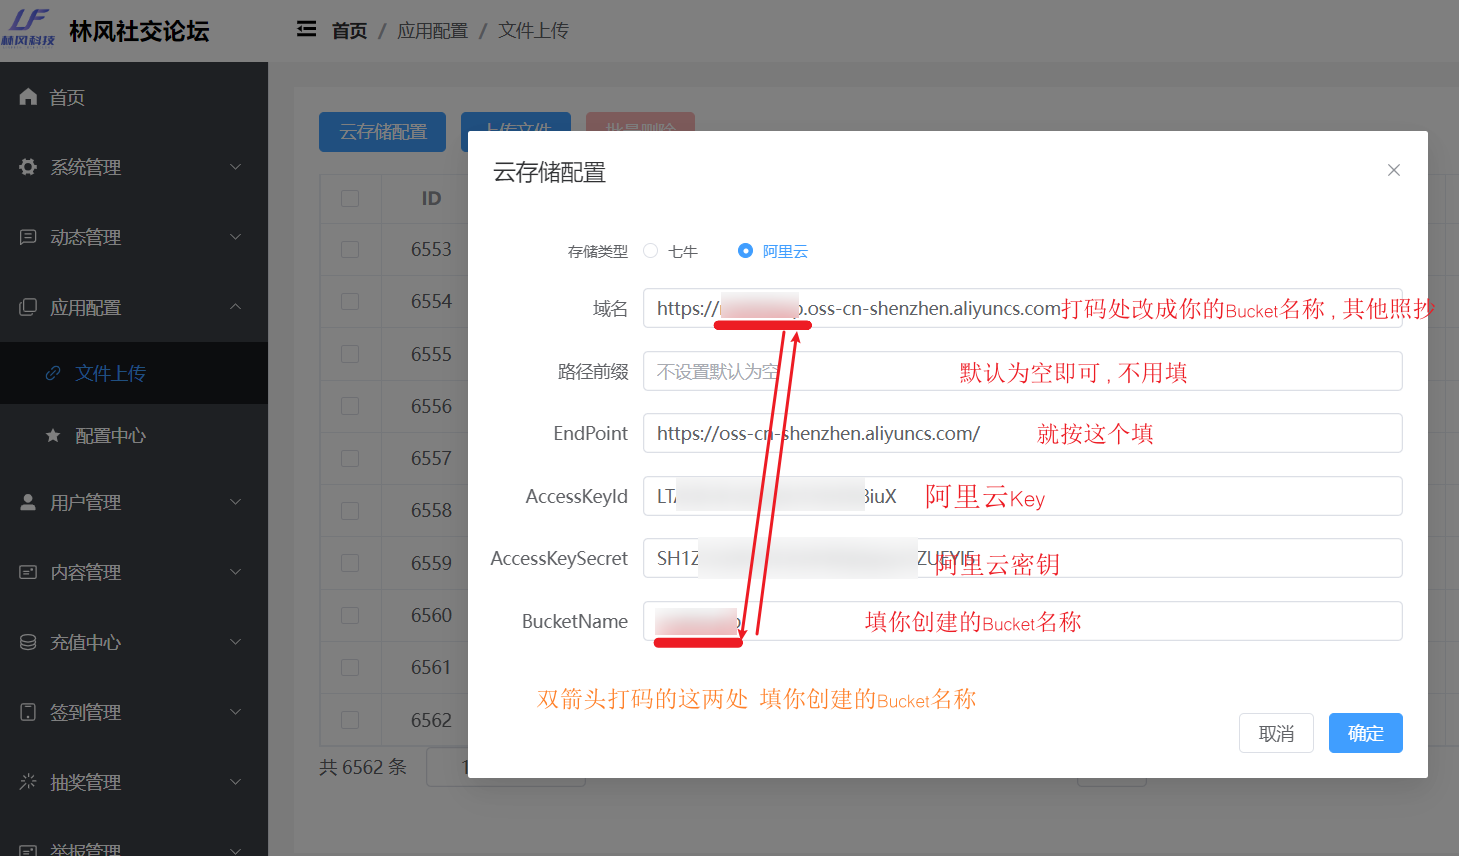The width and height of the screenshot is (1459, 856).
Task: Click the AccessKeyId input field
Action: [1022, 496]
